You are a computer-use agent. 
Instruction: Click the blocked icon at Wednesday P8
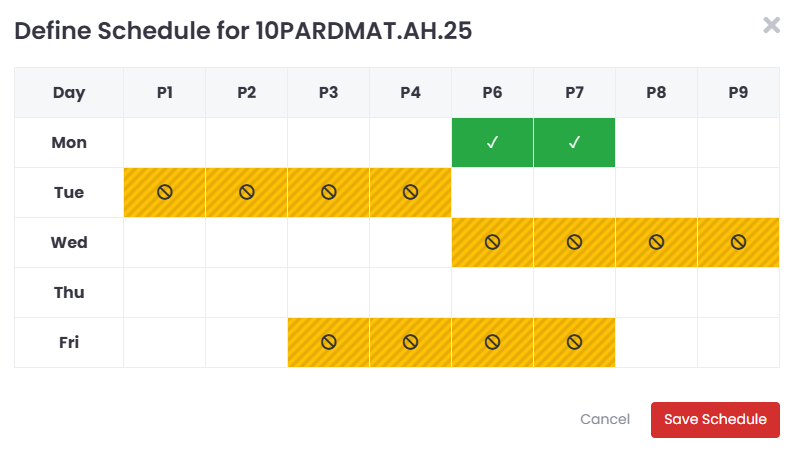pyautogui.click(x=656, y=242)
